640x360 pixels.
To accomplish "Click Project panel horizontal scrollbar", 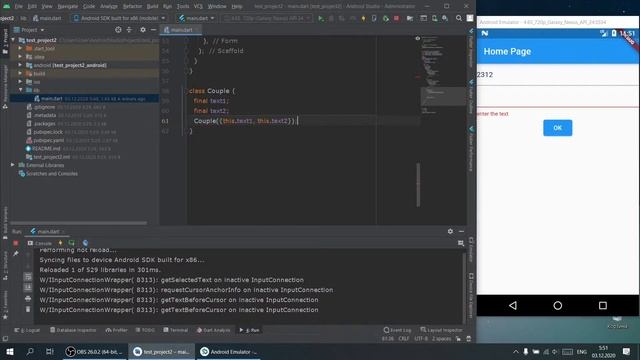I will tap(78, 223).
